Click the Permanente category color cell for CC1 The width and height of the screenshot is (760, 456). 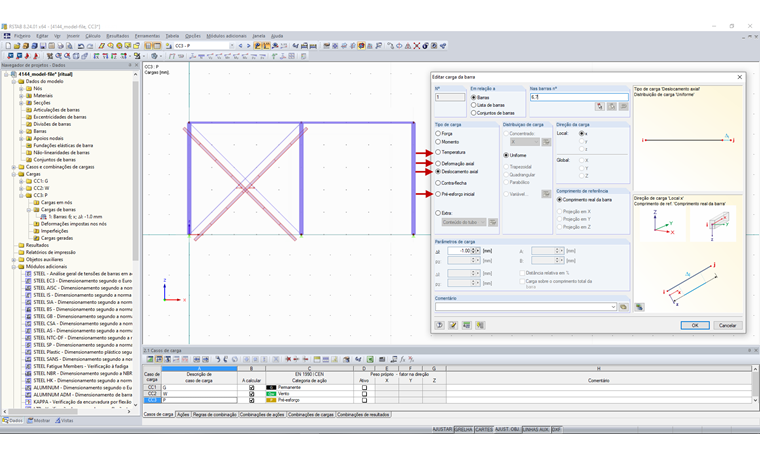[271, 388]
